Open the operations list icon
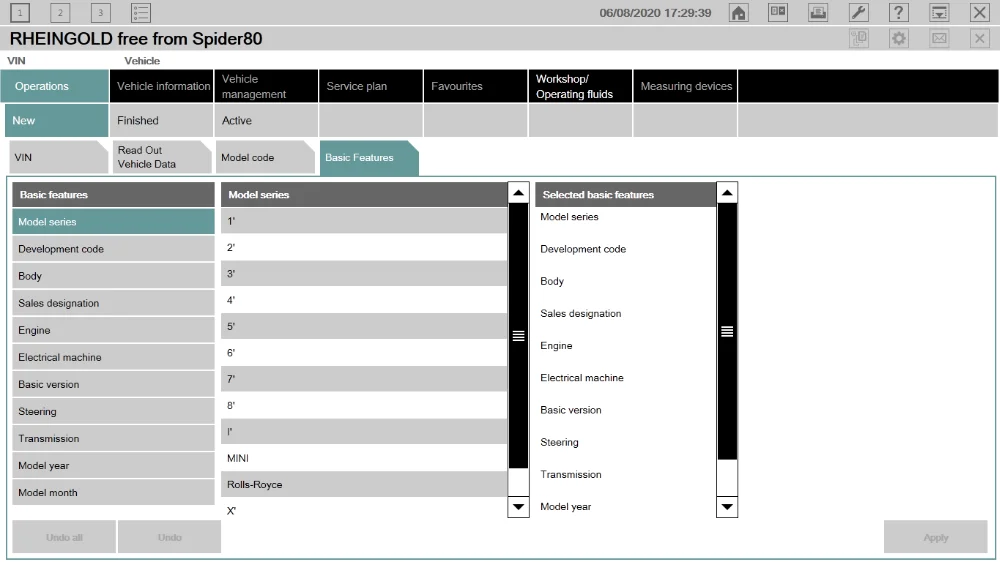Image resolution: width=1000 pixels, height=562 pixels. [x=141, y=13]
